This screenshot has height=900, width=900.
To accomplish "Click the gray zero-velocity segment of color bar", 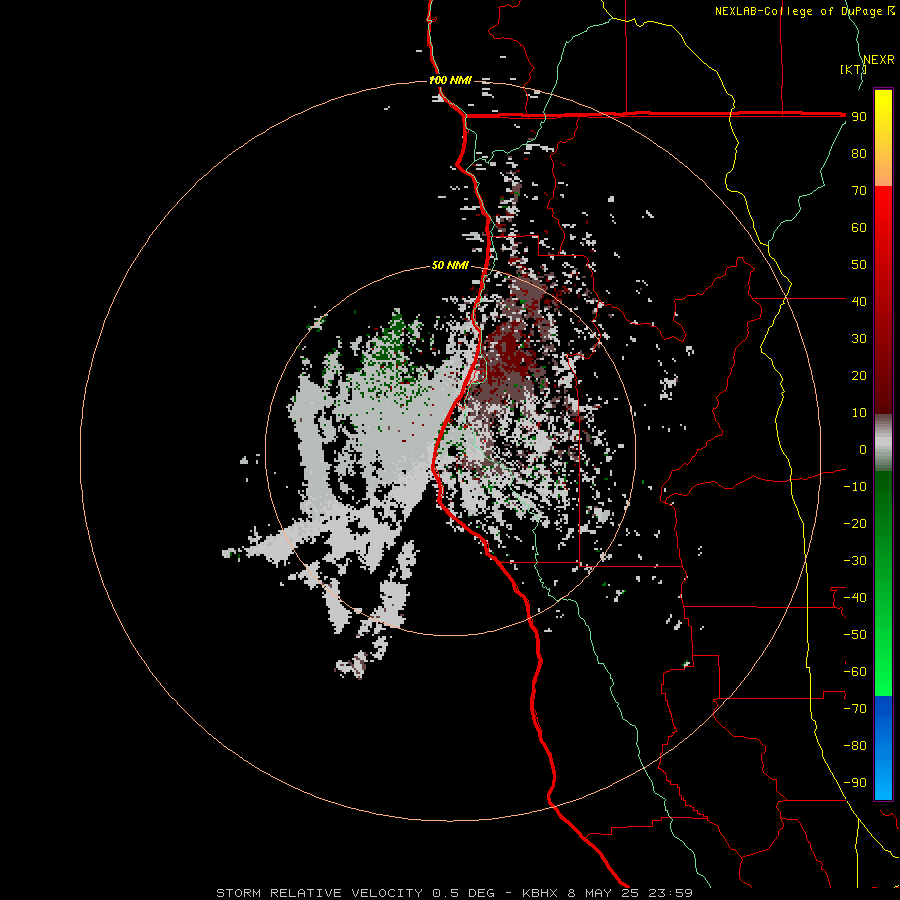I will pyautogui.click(x=883, y=443).
